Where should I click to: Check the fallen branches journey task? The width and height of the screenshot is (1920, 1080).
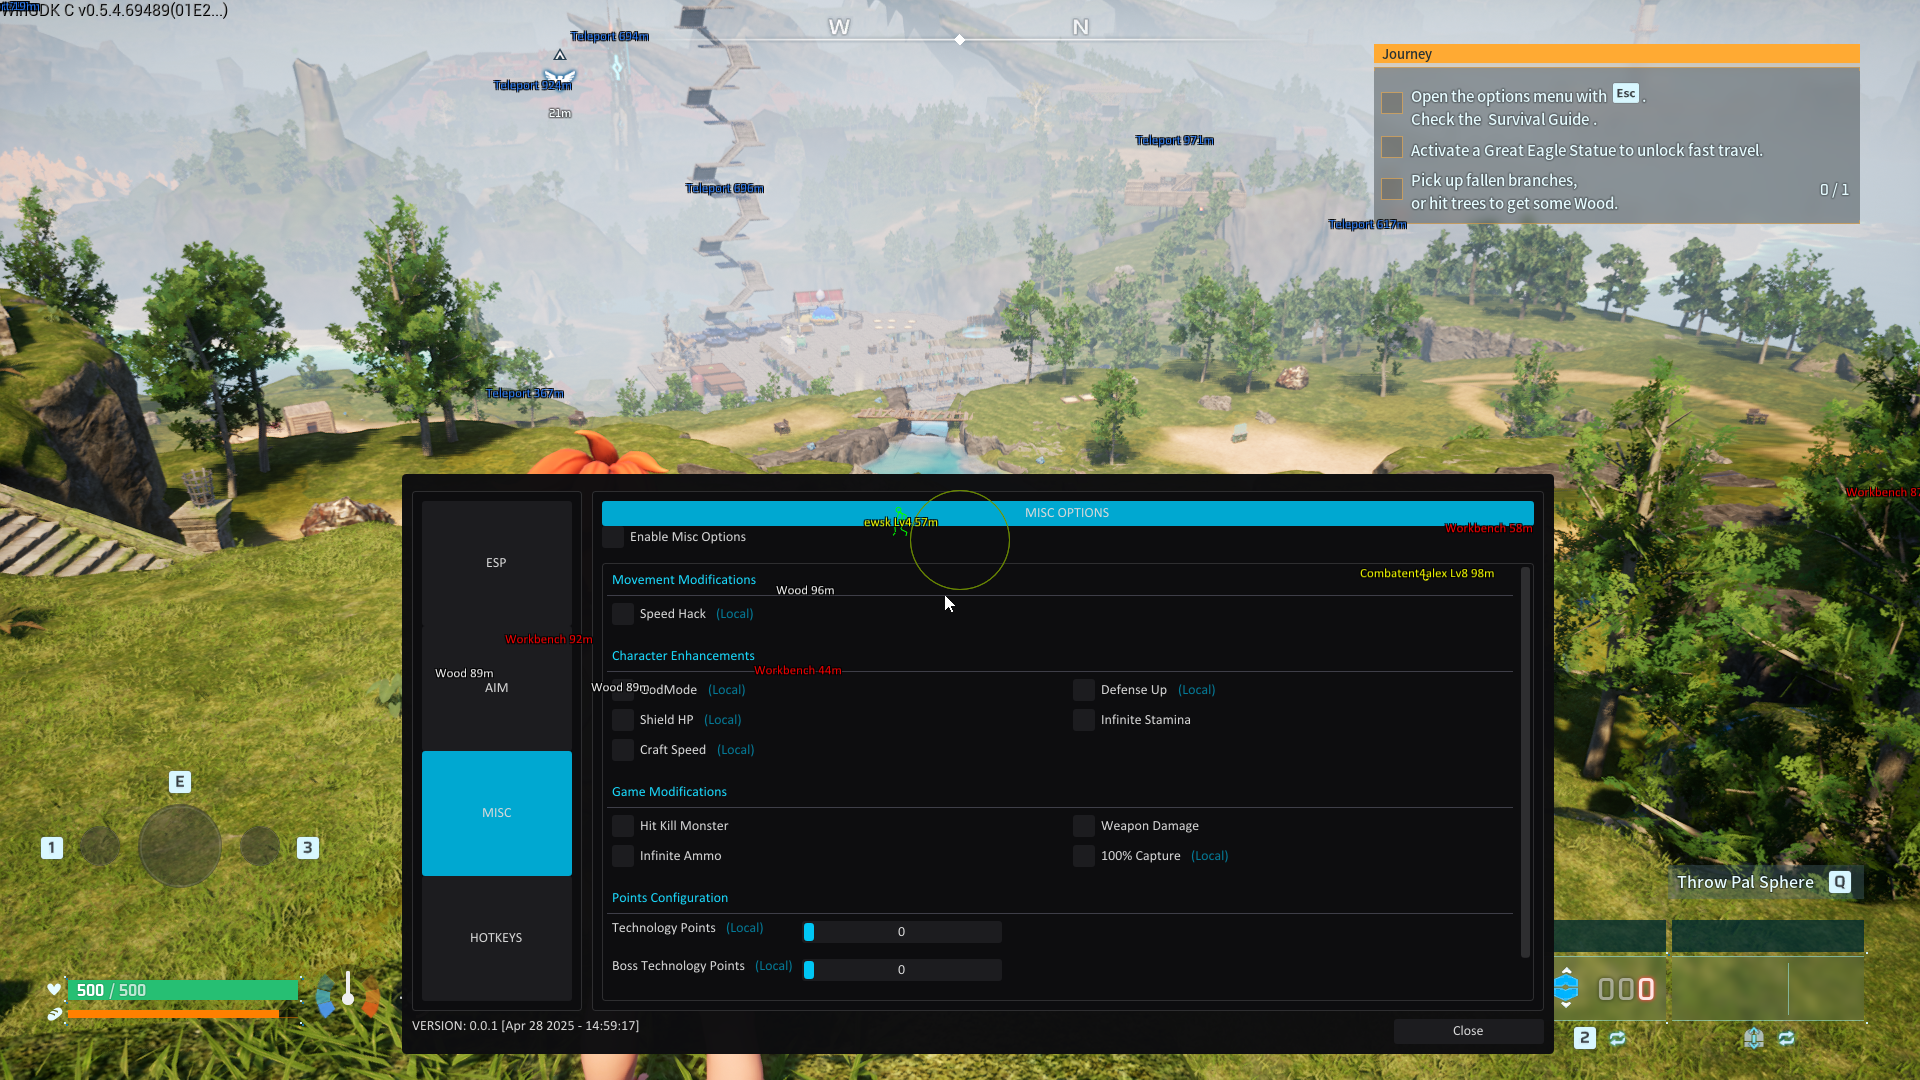click(x=1392, y=189)
